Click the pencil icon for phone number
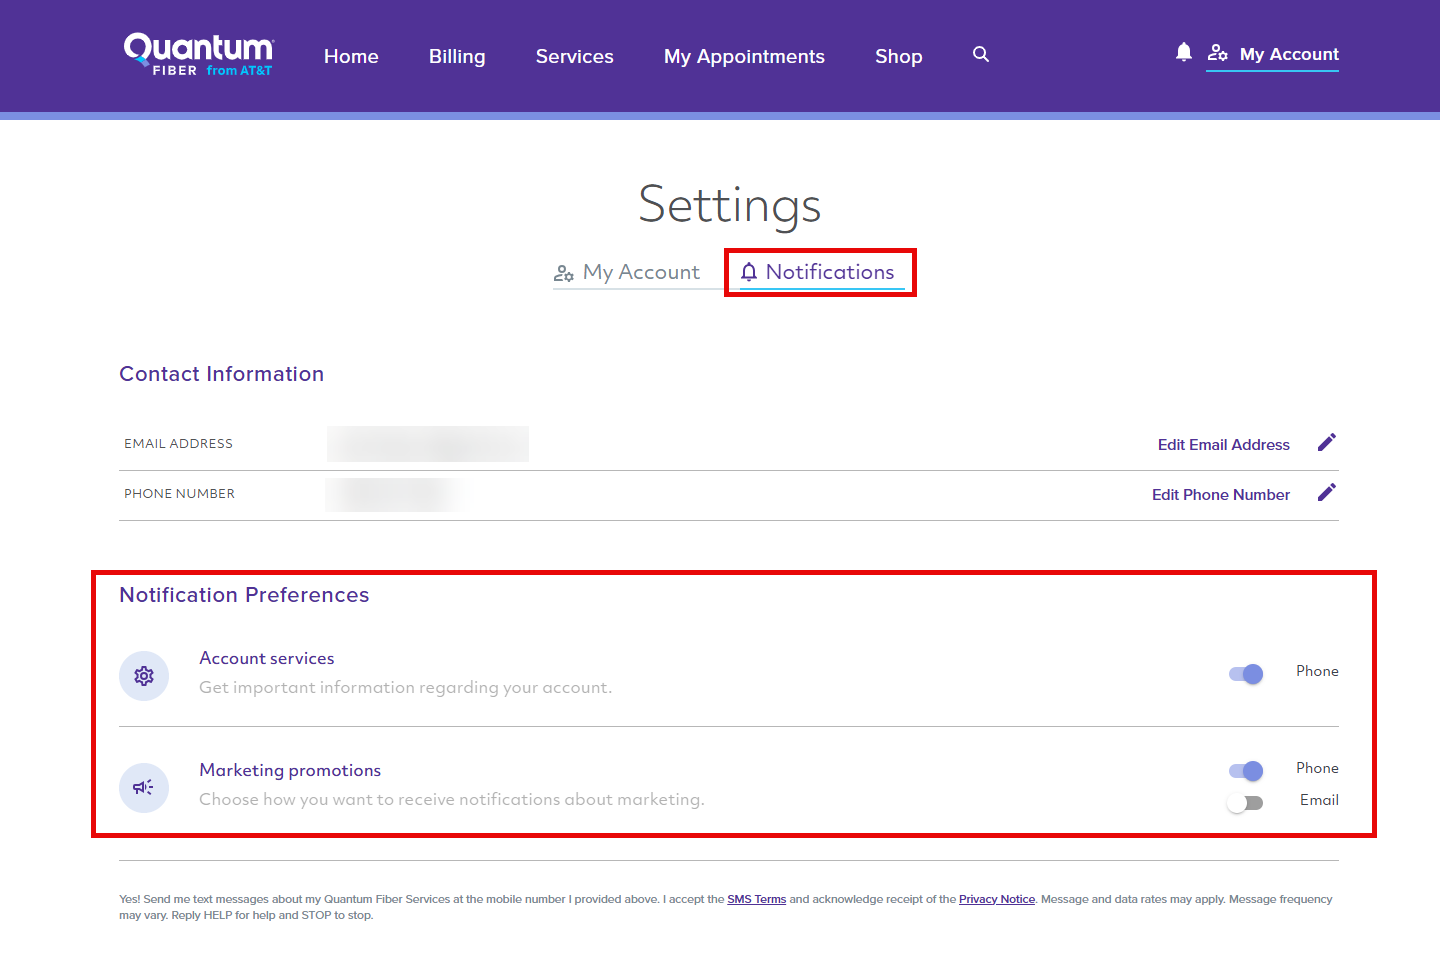 click(1327, 493)
